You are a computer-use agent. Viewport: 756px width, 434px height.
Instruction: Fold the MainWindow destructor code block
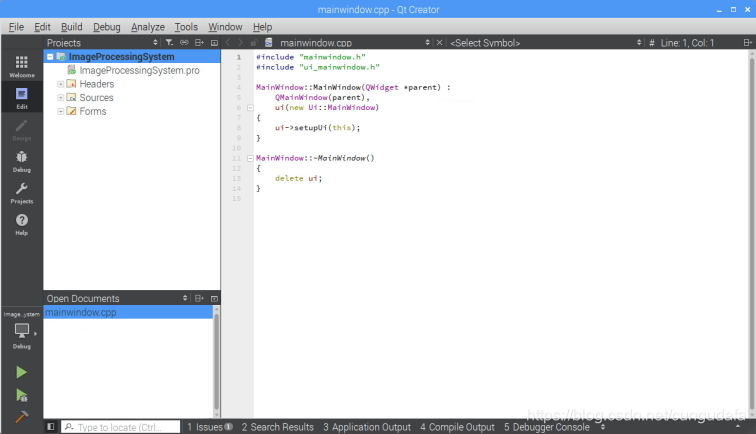250,158
